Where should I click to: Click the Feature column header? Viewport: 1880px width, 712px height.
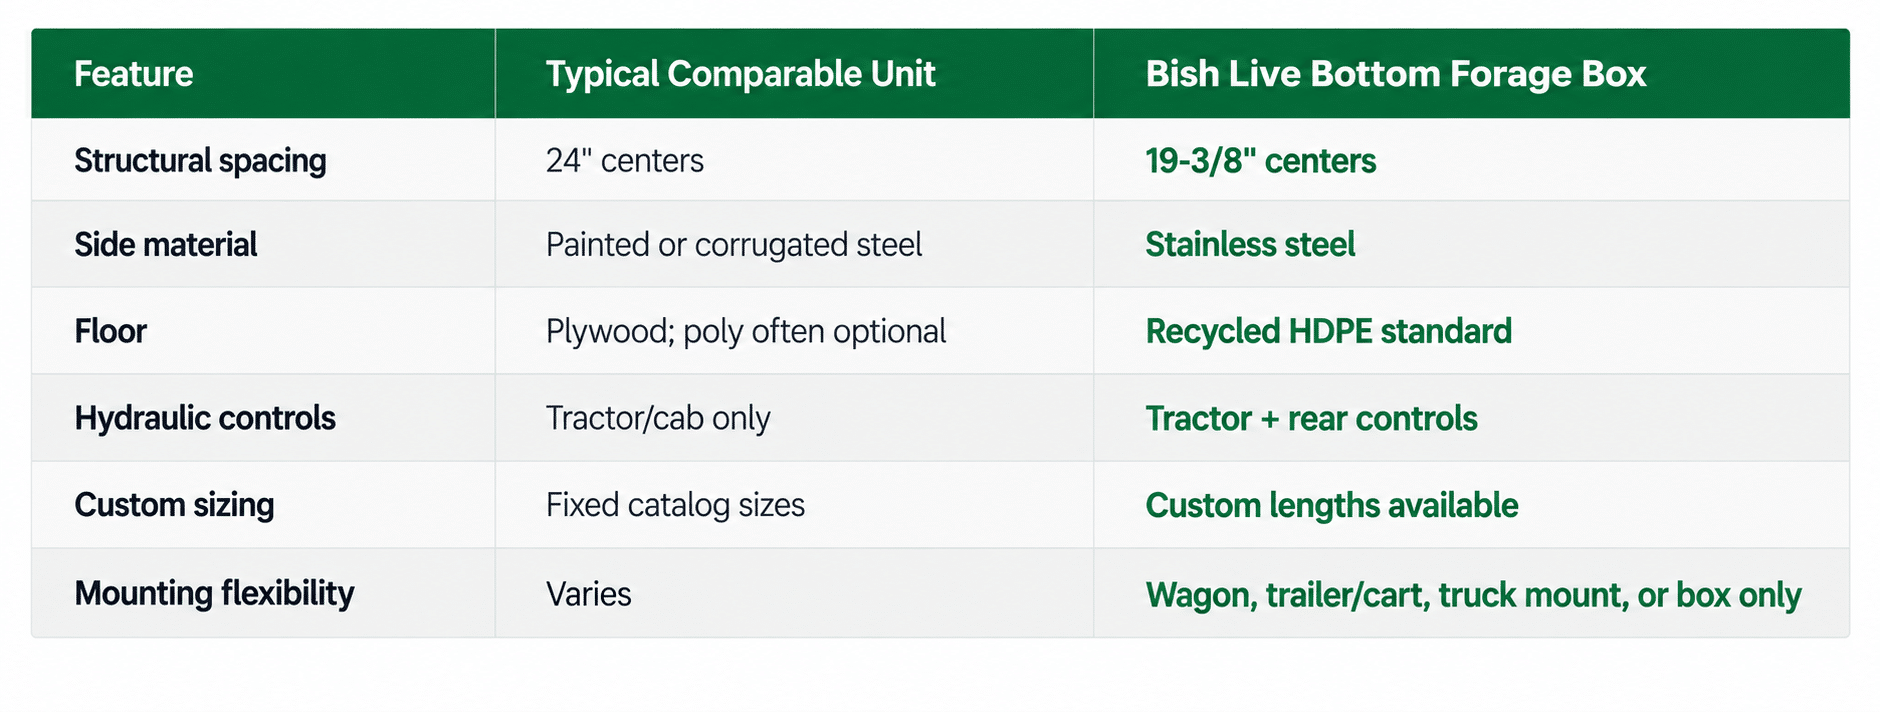coord(134,74)
